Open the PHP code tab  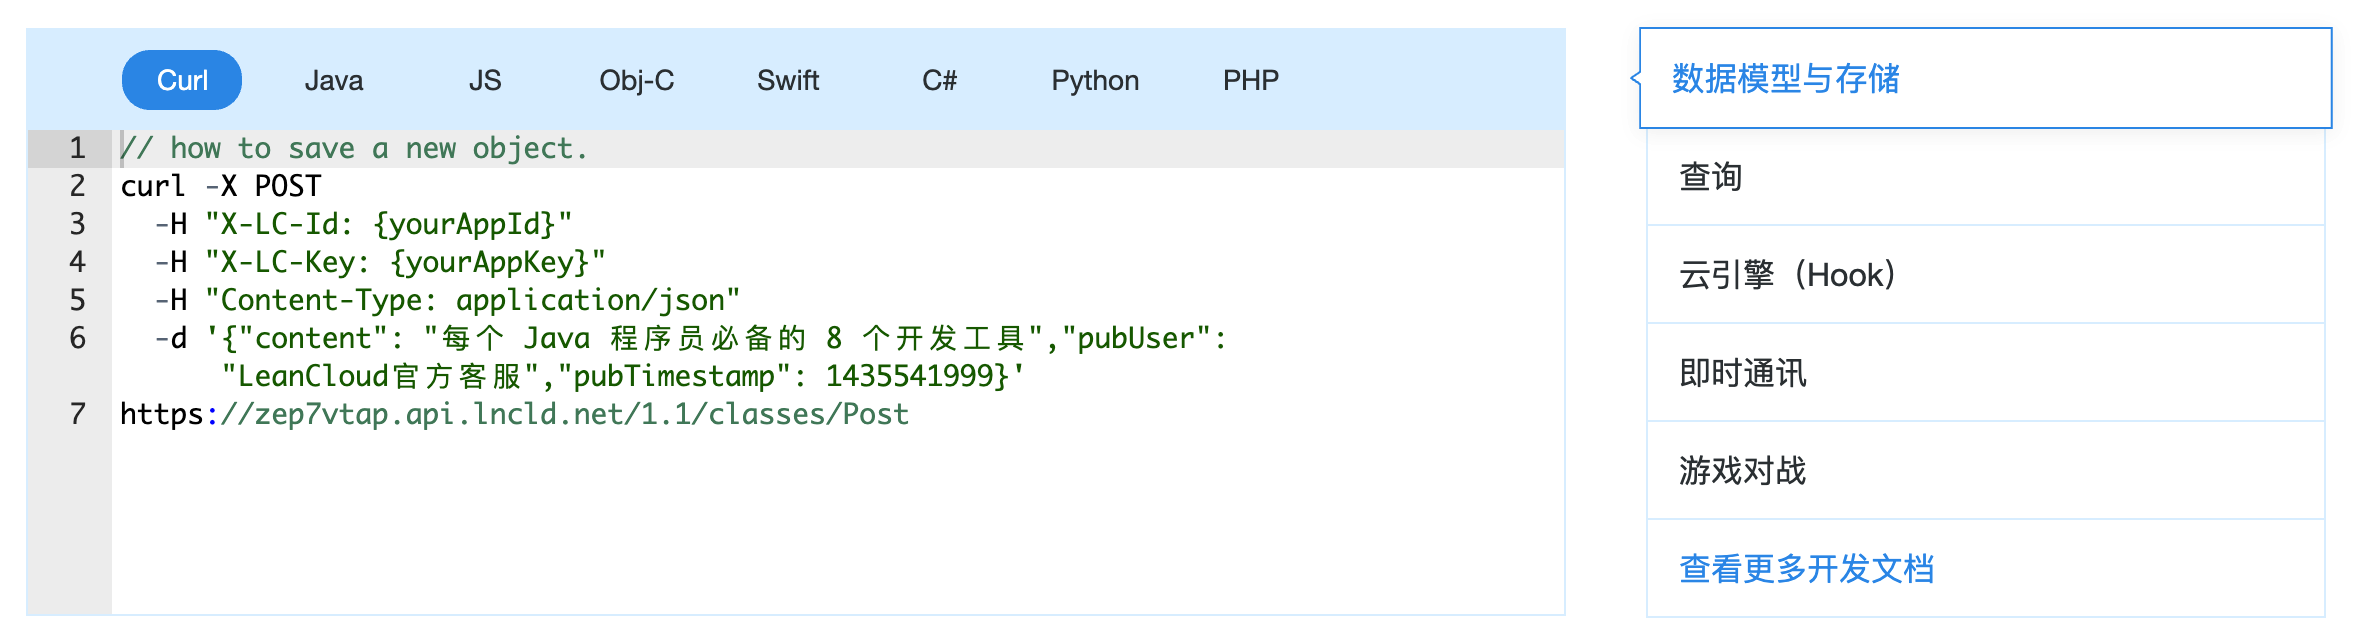1250,80
